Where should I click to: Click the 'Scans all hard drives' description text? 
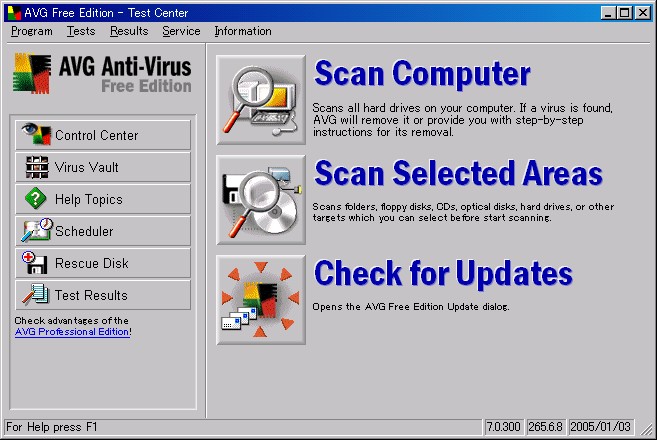click(x=463, y=120)
